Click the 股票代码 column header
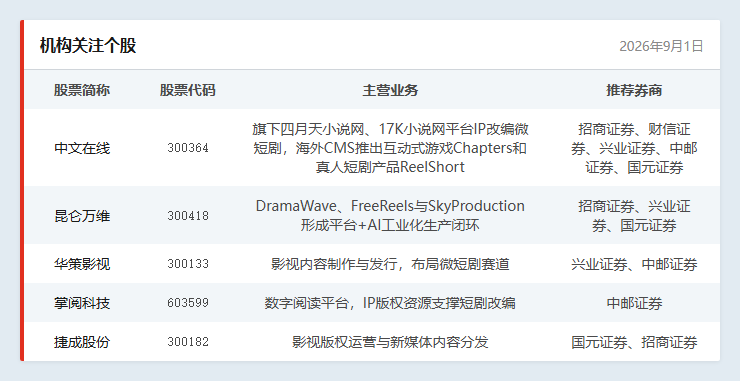 coord(187,90)
